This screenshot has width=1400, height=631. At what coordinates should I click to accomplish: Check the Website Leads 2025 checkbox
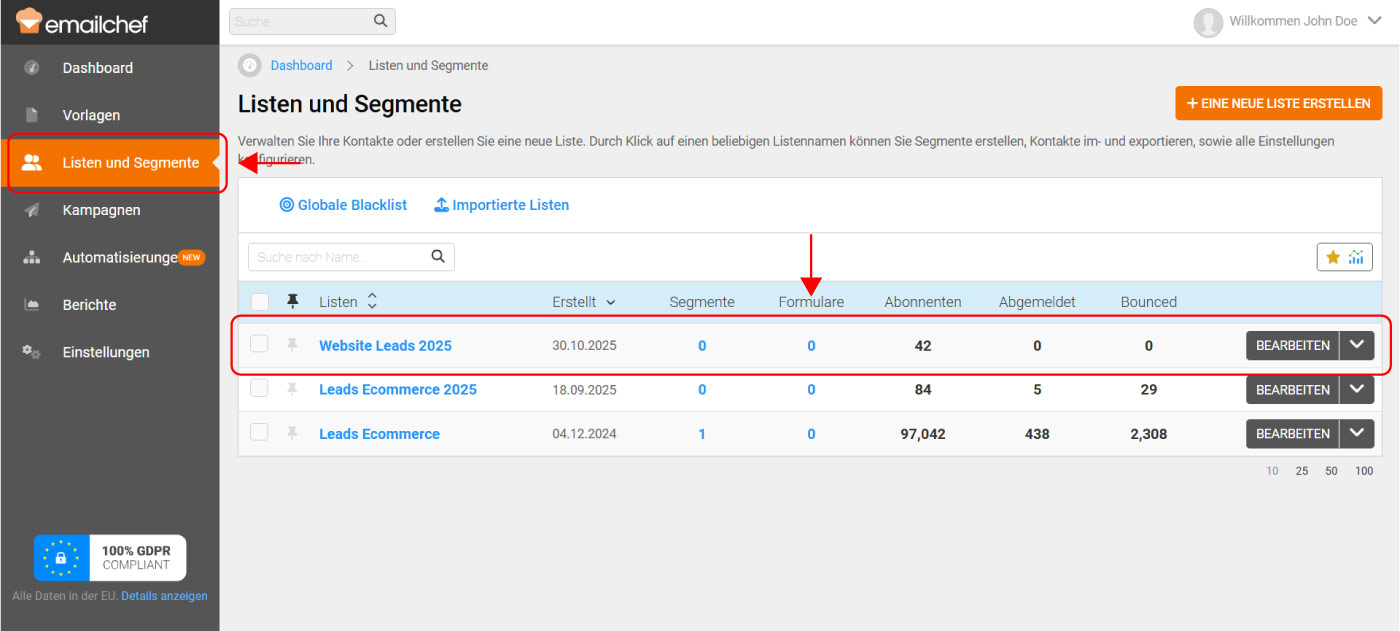pyautogui.click(x=259, y=344)
